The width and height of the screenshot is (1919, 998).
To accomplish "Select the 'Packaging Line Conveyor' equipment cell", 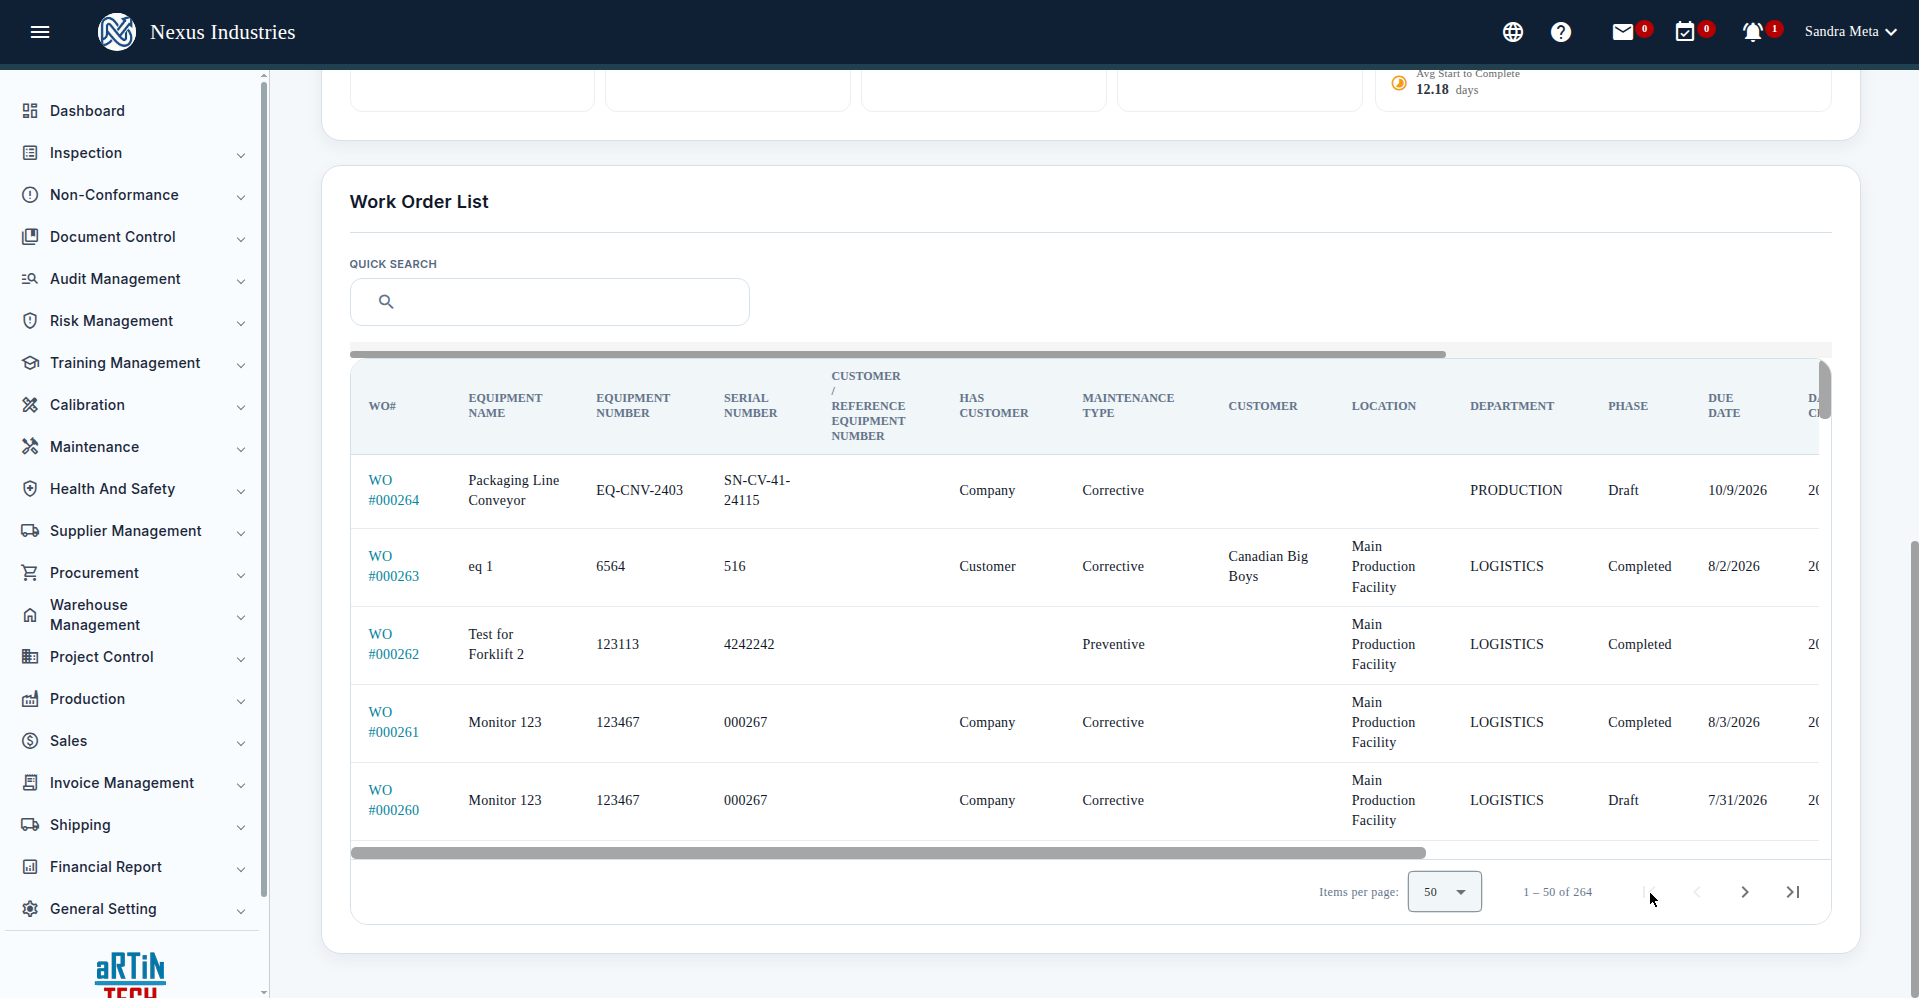I will coord(514,490).
